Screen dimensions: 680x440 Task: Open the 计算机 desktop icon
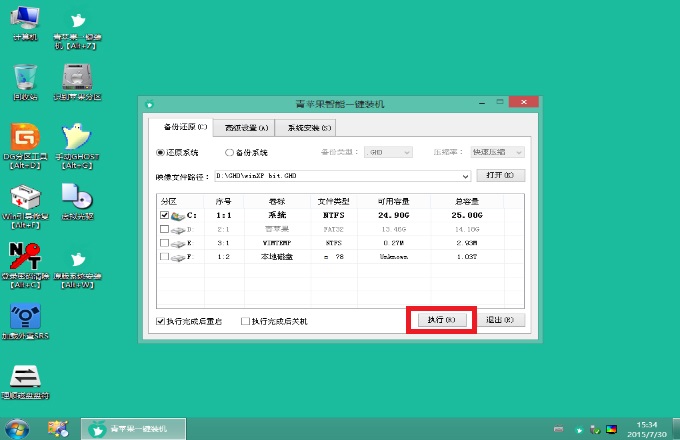(x=25, y=23)
